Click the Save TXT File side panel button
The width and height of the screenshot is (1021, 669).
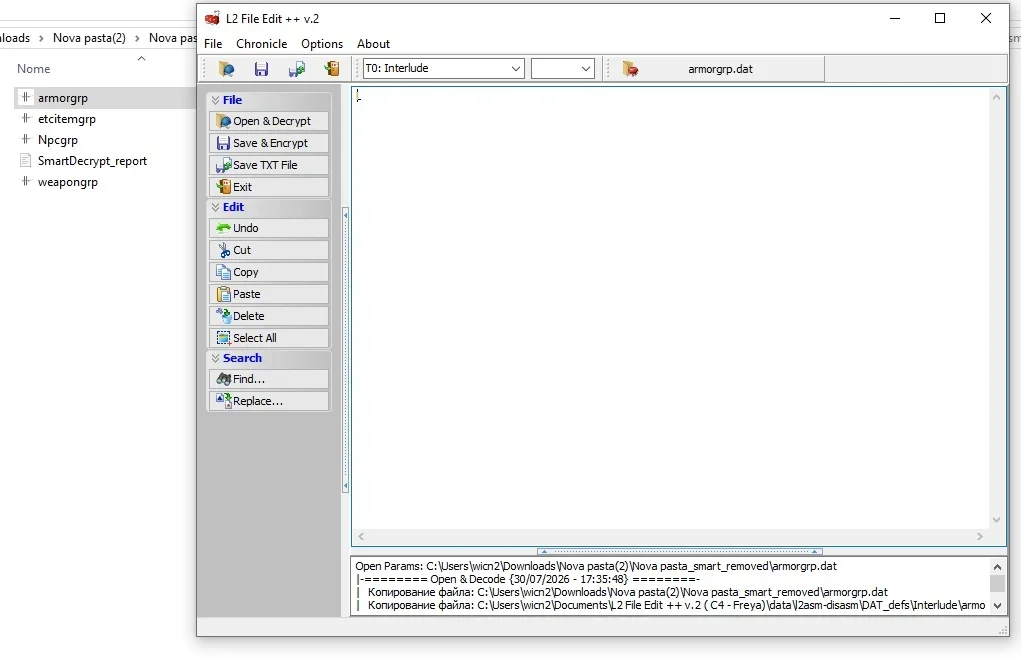pyautogui.click(x=269, y=165)
